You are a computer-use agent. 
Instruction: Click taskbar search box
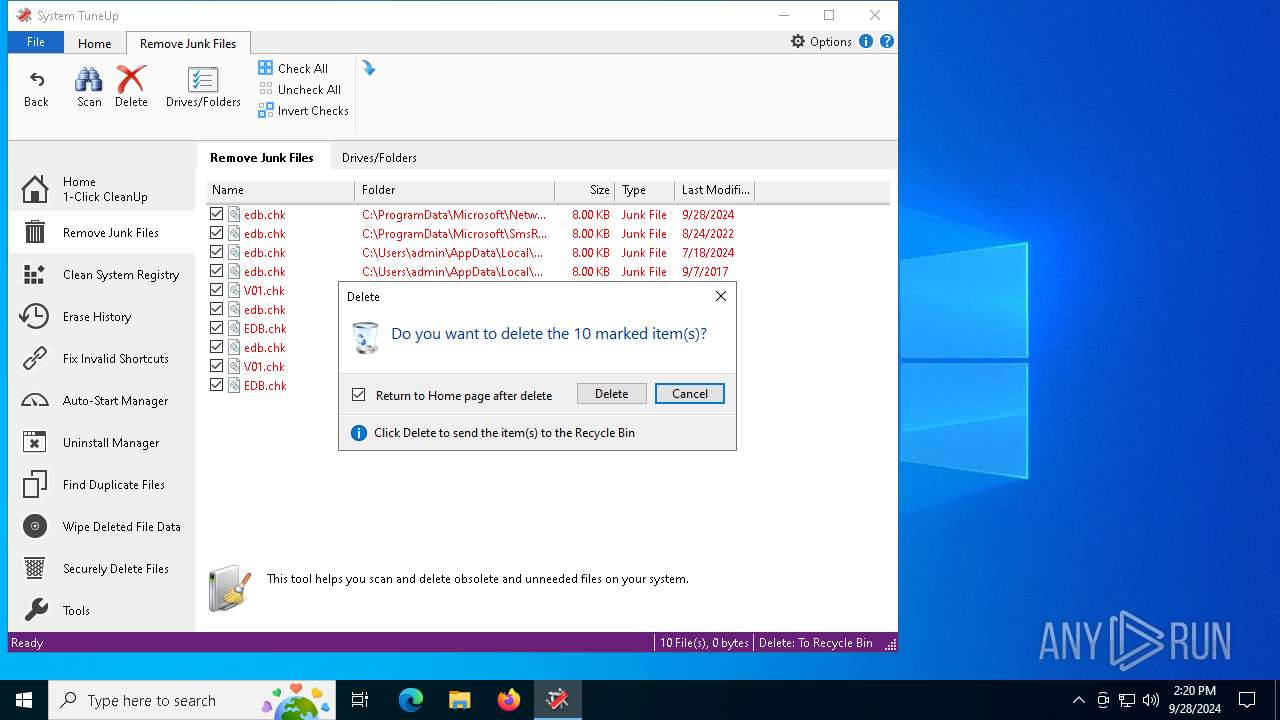coord(194,700)
